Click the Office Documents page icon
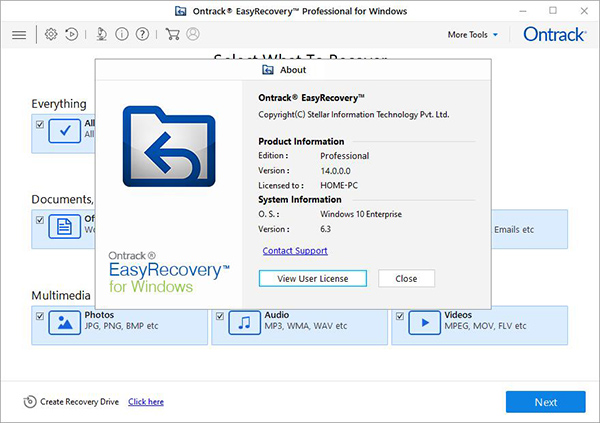The width and height of the screenshot is (600, 423). point(65,227)
